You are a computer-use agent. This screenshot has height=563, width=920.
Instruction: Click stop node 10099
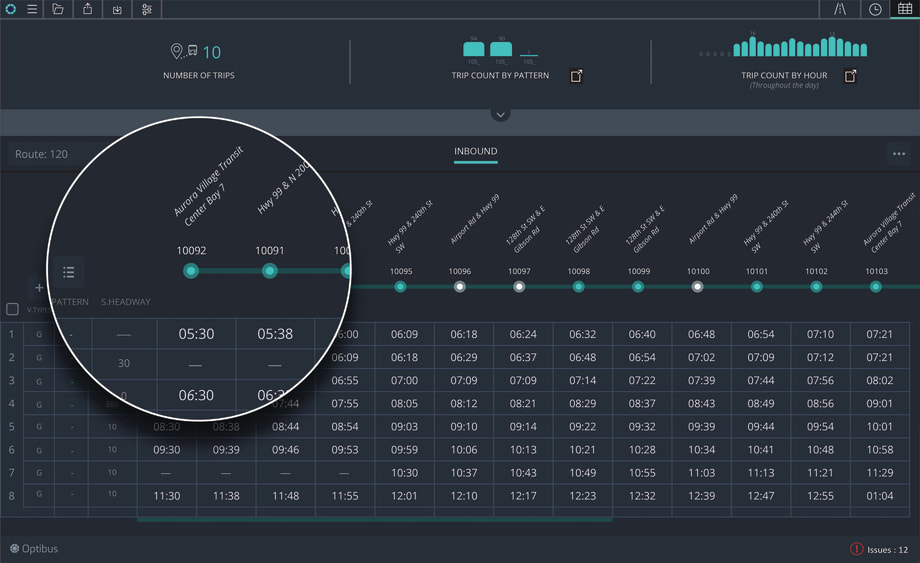[638, 287]
